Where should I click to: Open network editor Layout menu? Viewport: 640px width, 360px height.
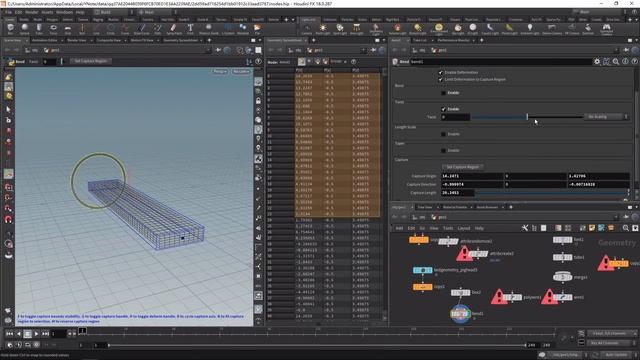click(464, 228)
